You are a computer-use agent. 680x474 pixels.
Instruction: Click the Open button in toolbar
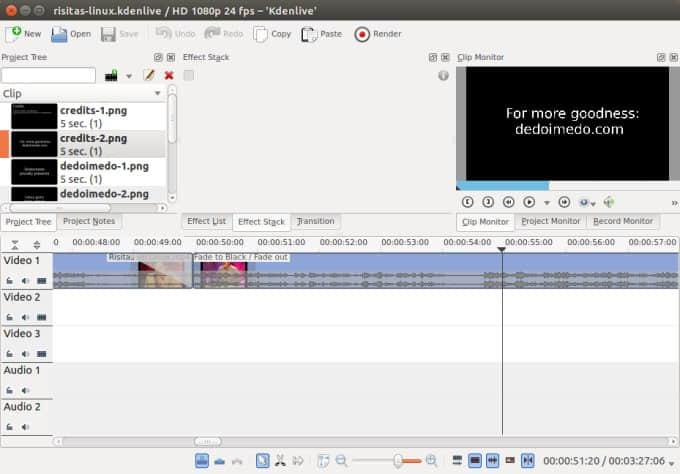point(71,34)
